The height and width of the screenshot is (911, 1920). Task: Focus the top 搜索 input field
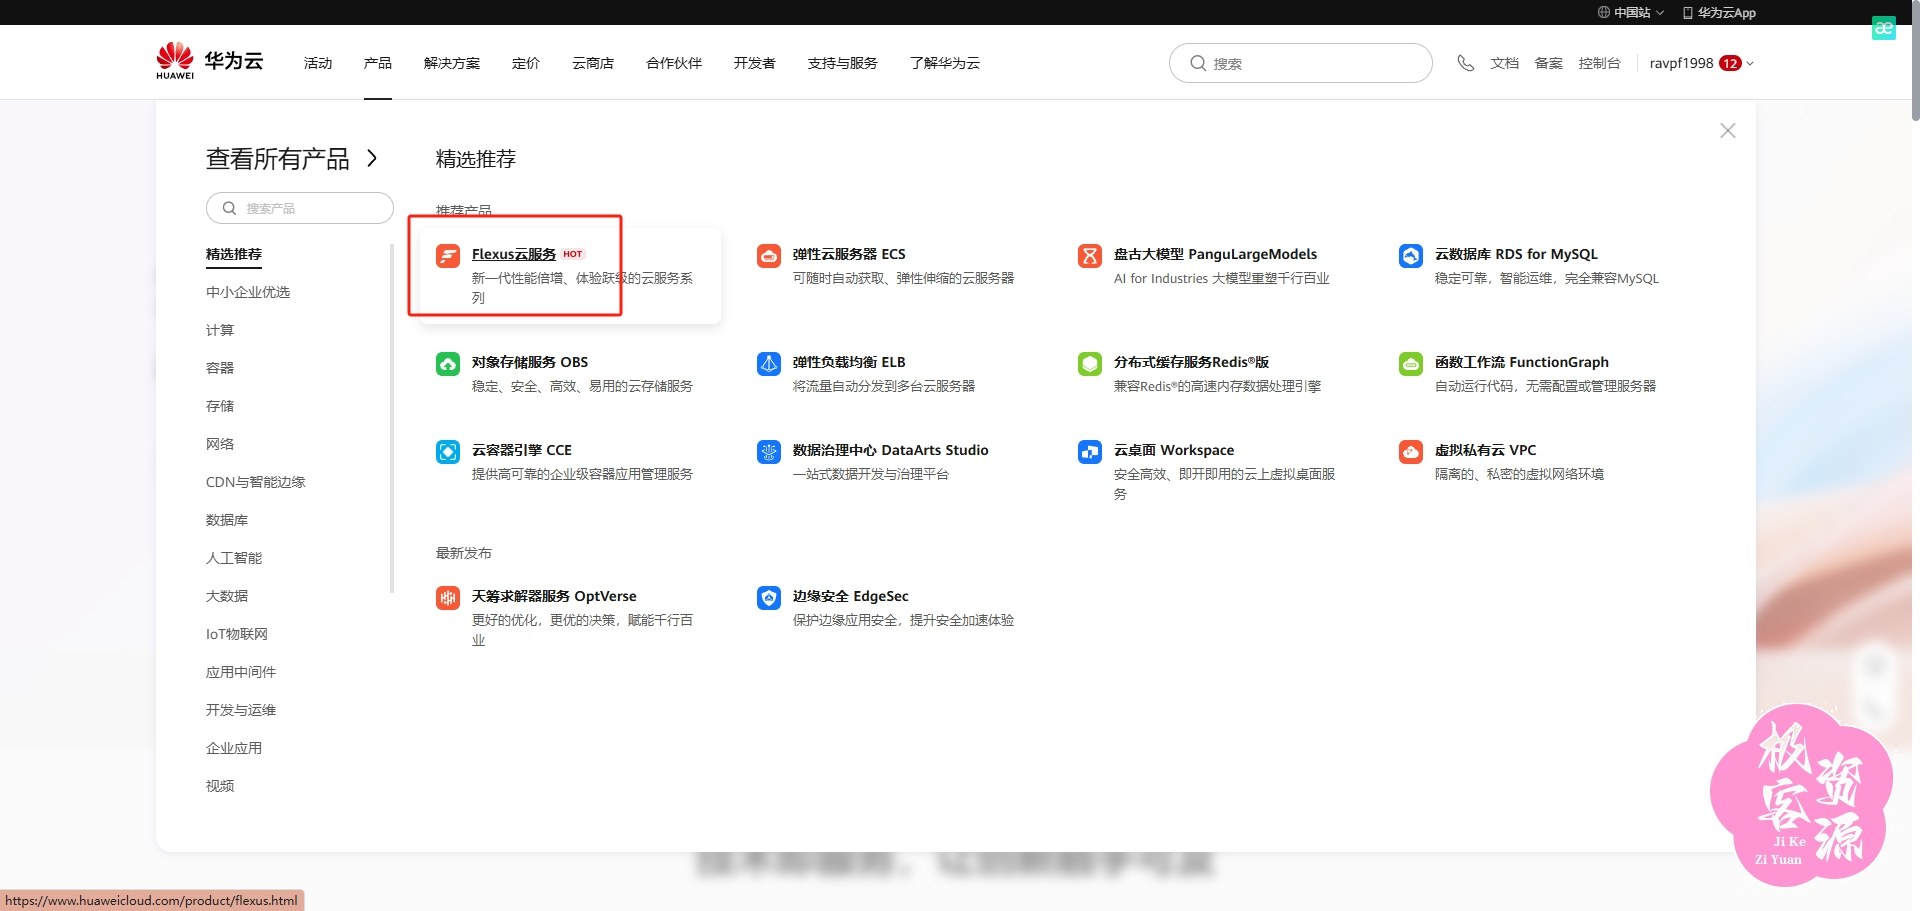[x=1300, y=63]
